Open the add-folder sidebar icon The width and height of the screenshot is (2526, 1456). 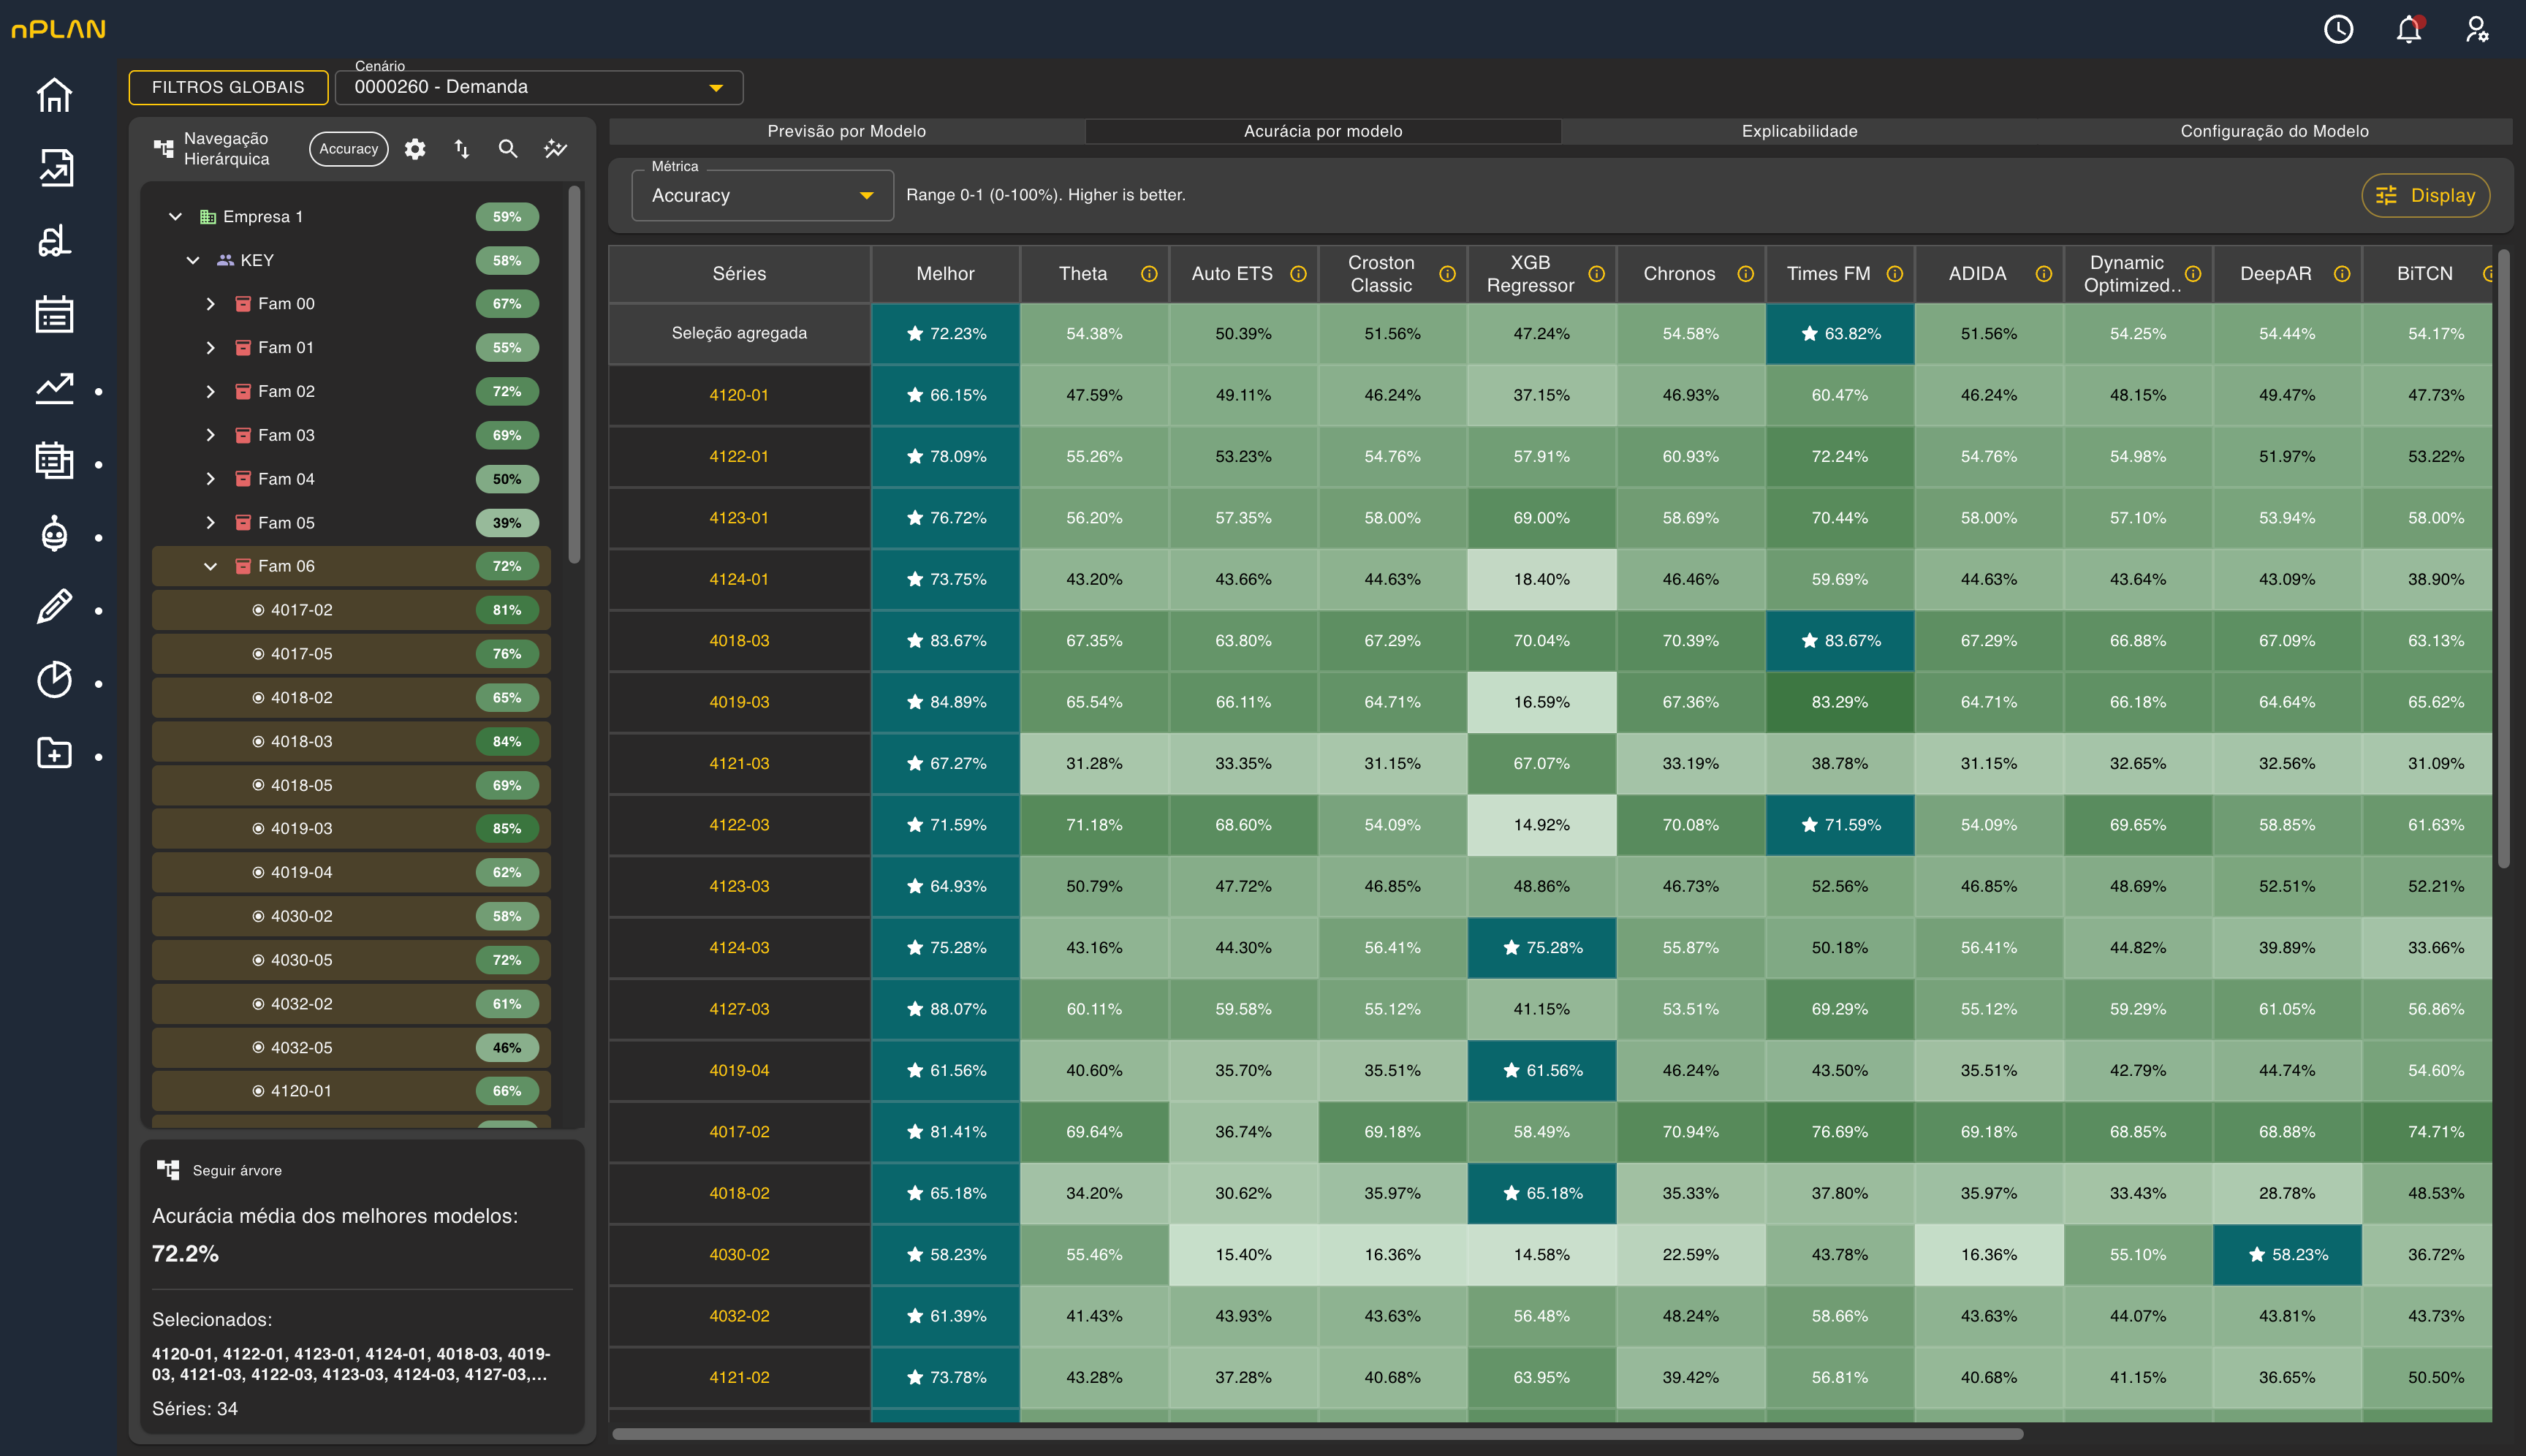(x=54, y=753)
